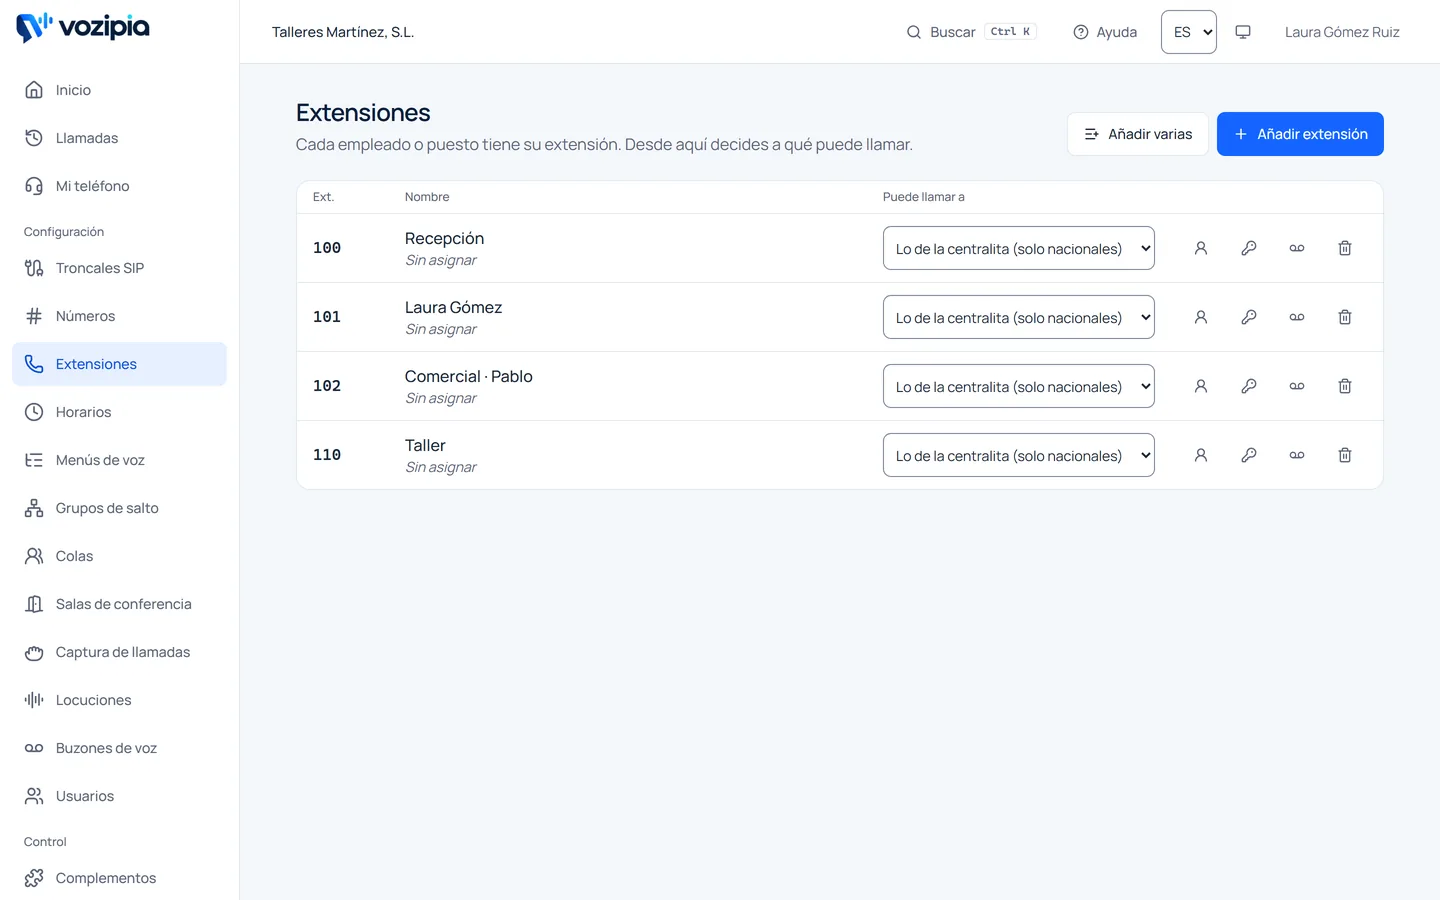This screenshot has height=900, width=1440.
Task: Select Extensiones in the sidebar
Action: pos(119,364)
